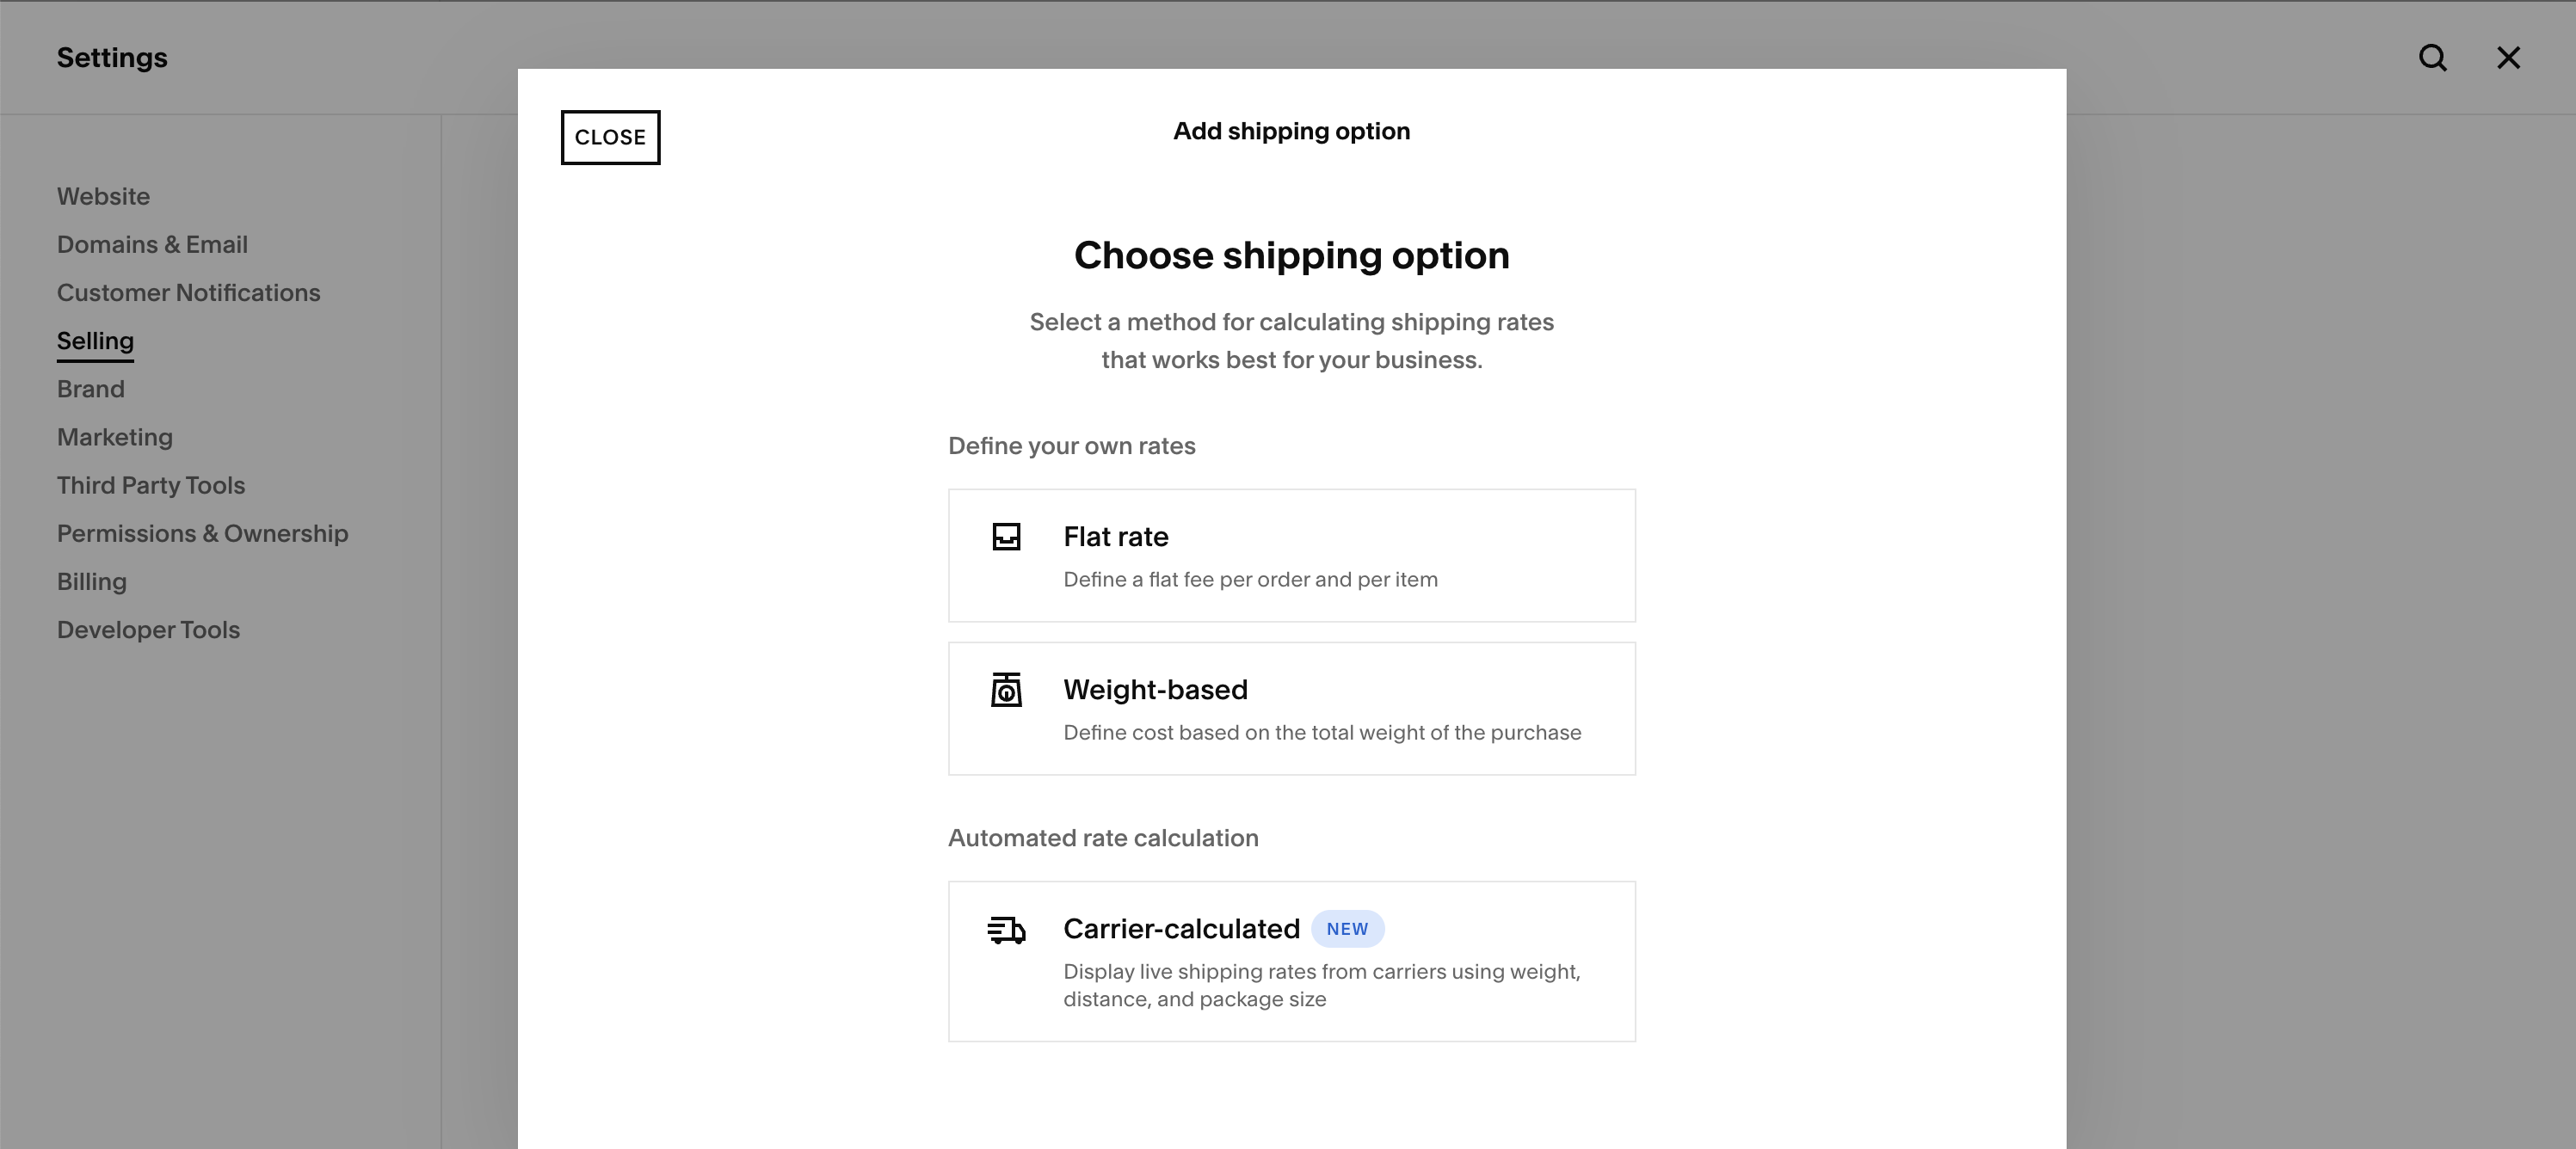Open the Website settings section
2576x1149 pixels.
point(103,197)
